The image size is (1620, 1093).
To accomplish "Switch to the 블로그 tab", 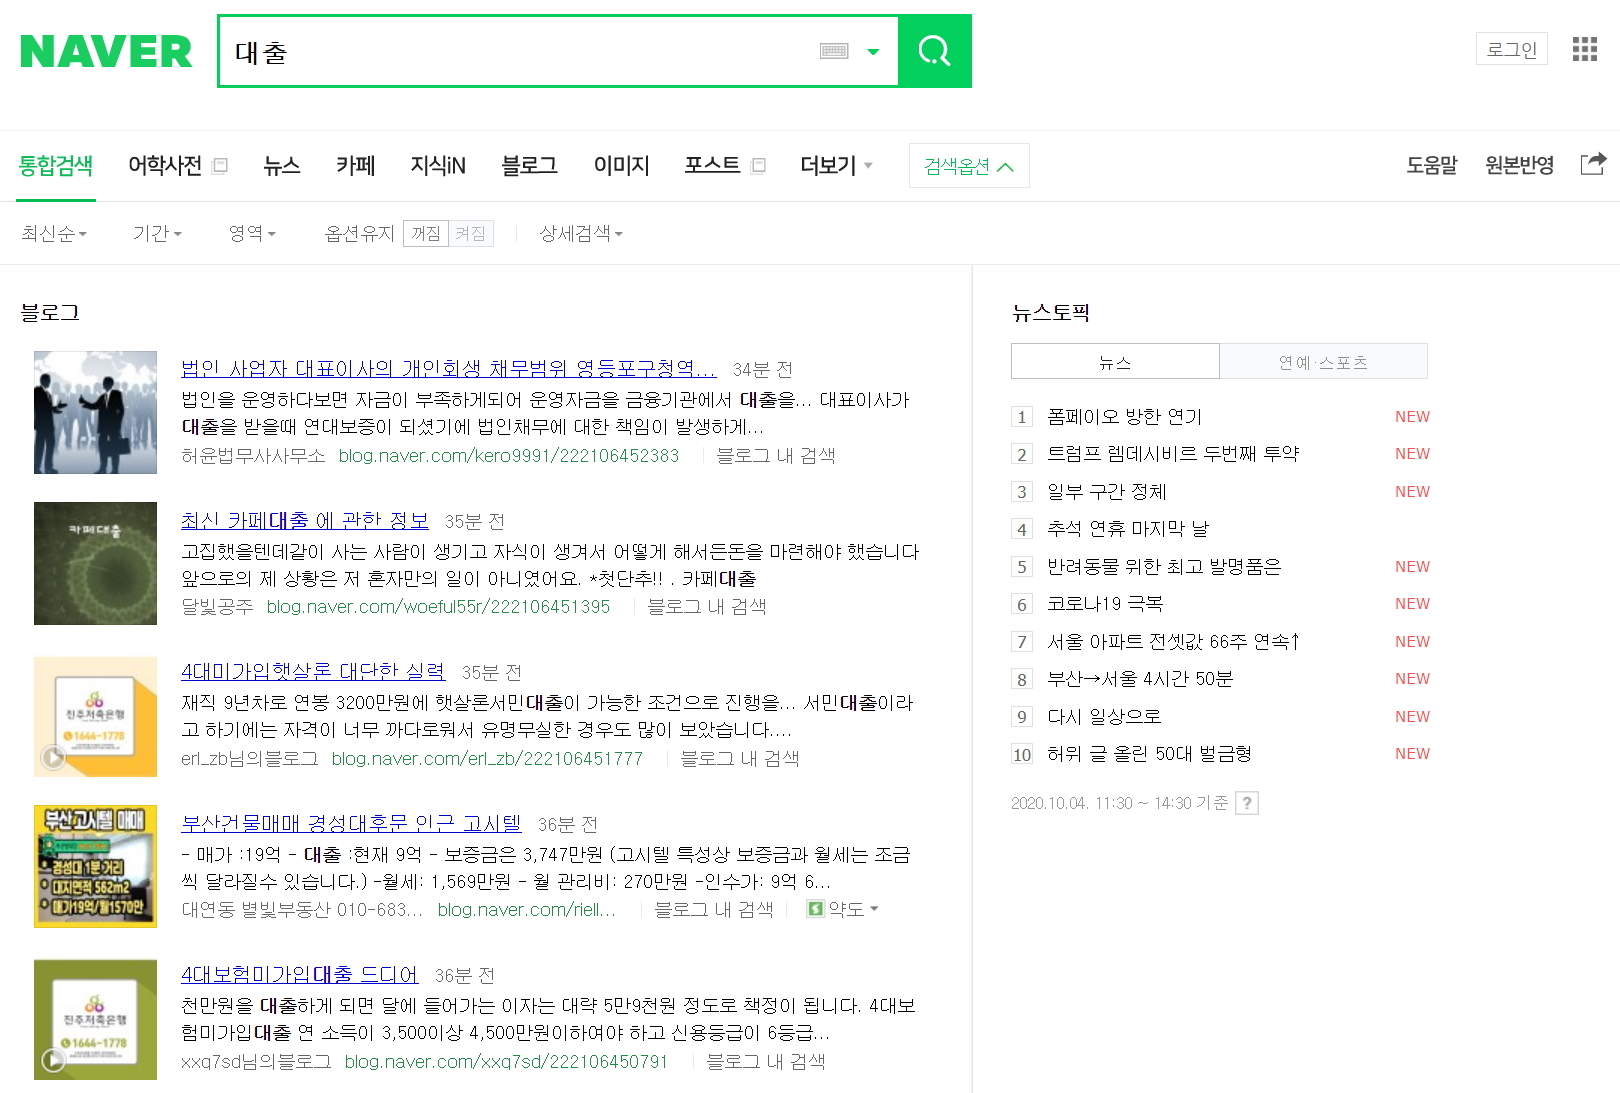I will (x=529, y=165).
